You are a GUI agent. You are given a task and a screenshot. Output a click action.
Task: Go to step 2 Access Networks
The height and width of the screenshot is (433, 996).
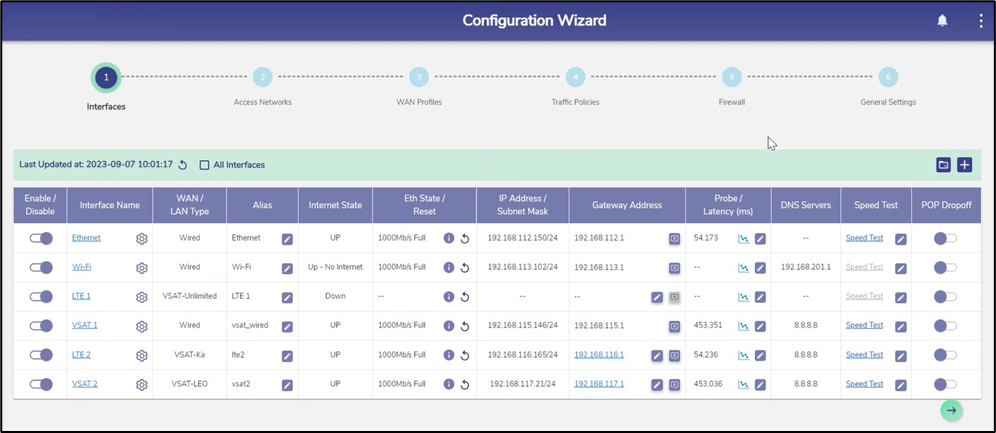point(262,77)
